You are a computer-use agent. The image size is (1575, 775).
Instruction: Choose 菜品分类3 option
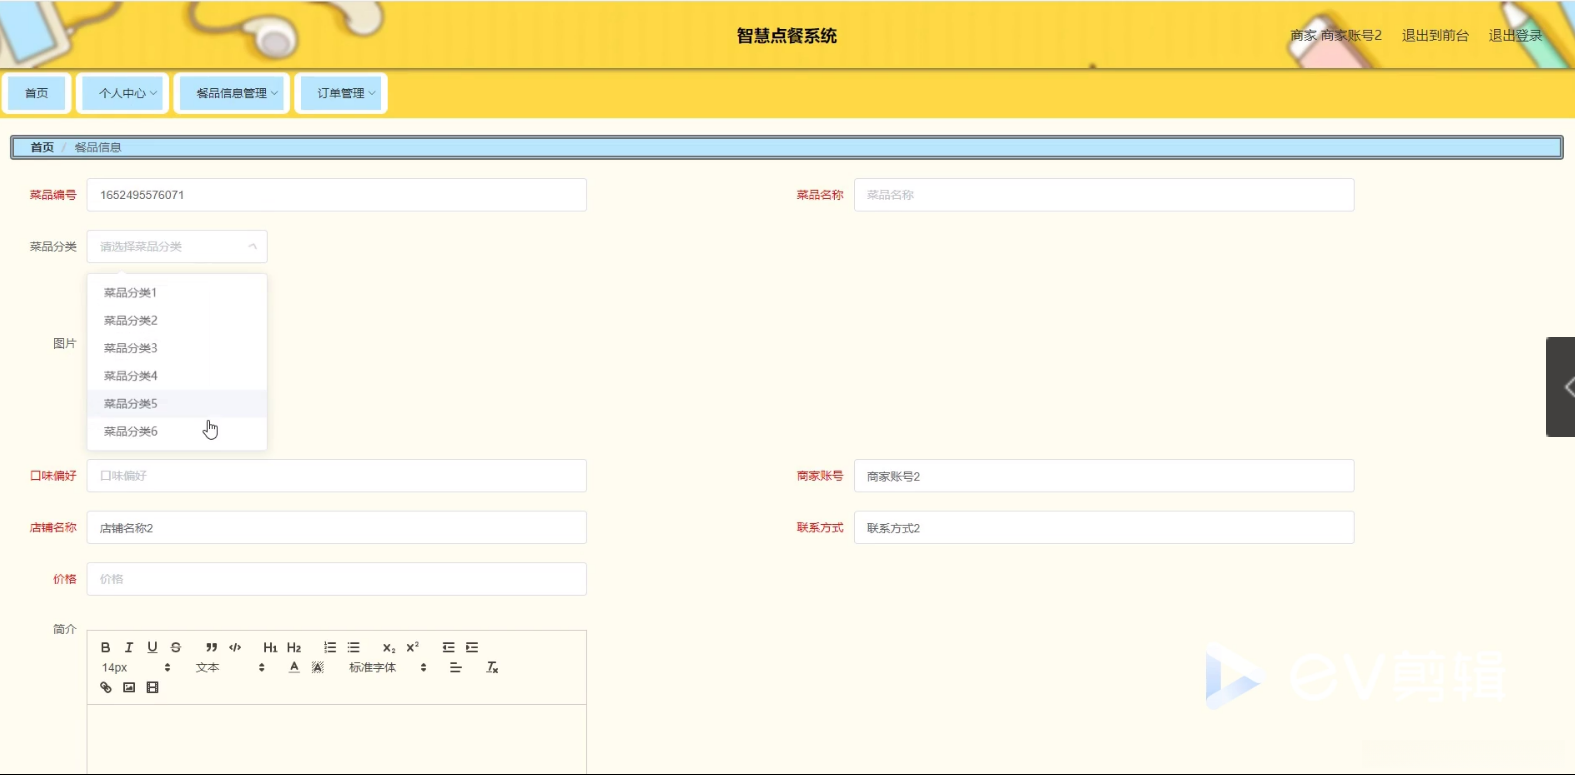pos(177,348)
